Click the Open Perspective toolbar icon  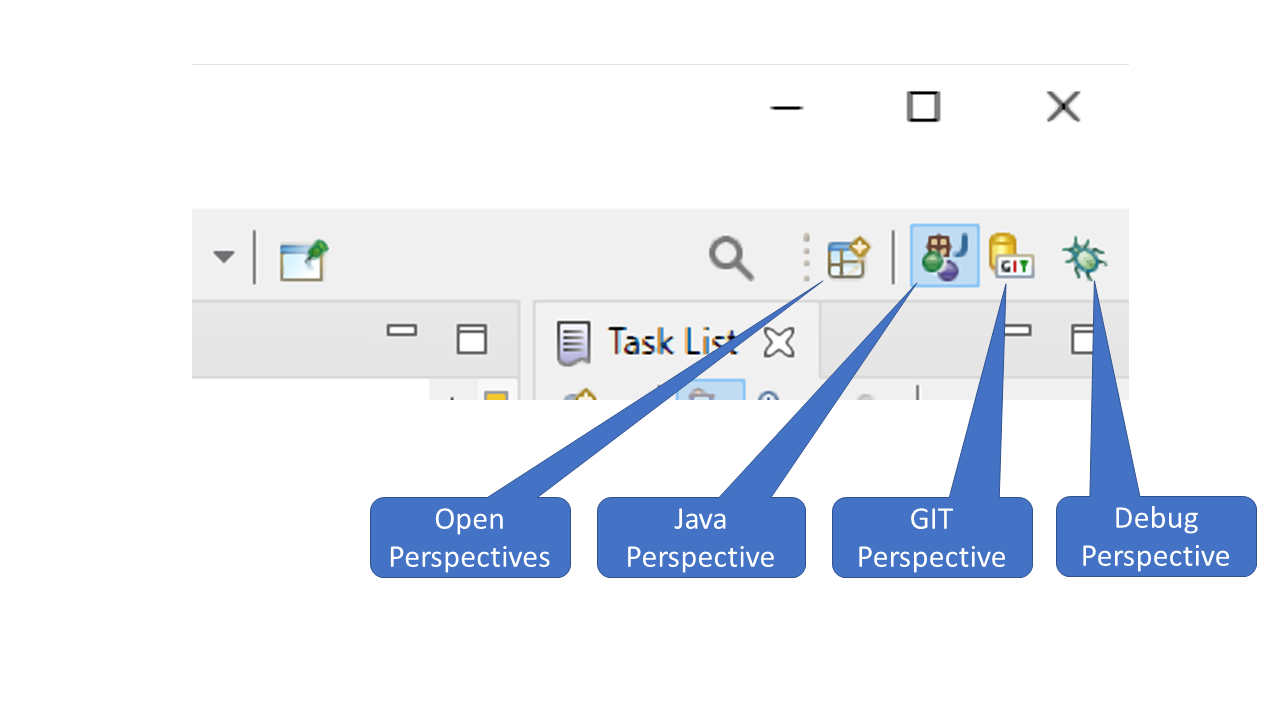click(848, 258)
